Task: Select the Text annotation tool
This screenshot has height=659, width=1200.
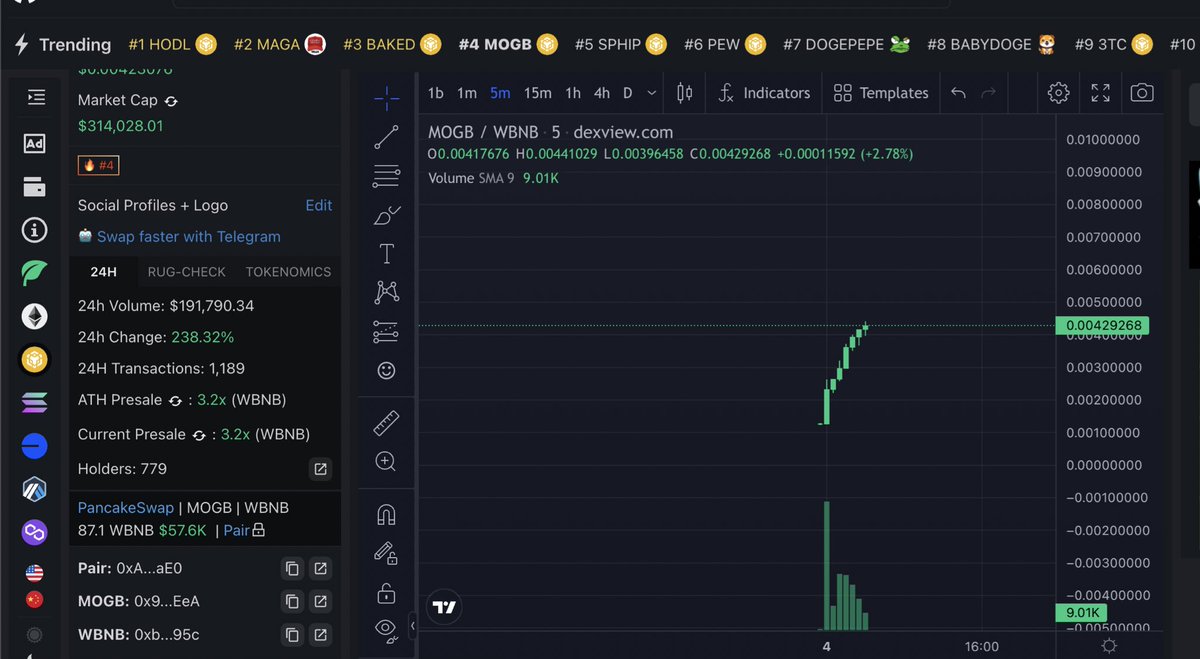Action: click(386, 254)
